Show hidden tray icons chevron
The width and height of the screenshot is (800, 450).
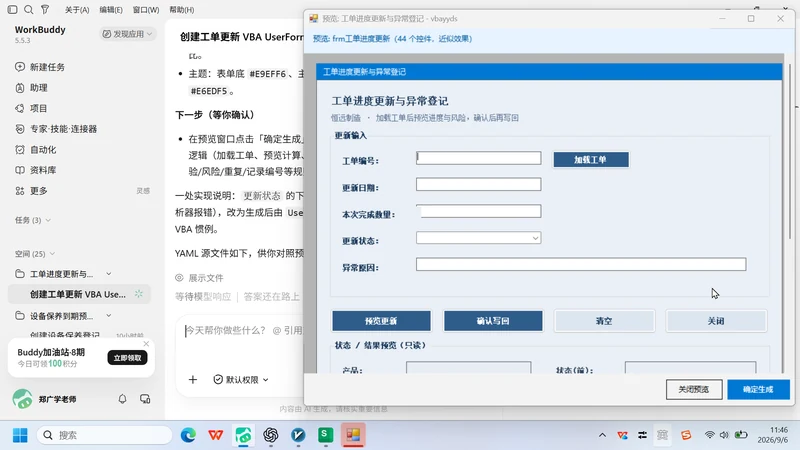tap(603, 435)
